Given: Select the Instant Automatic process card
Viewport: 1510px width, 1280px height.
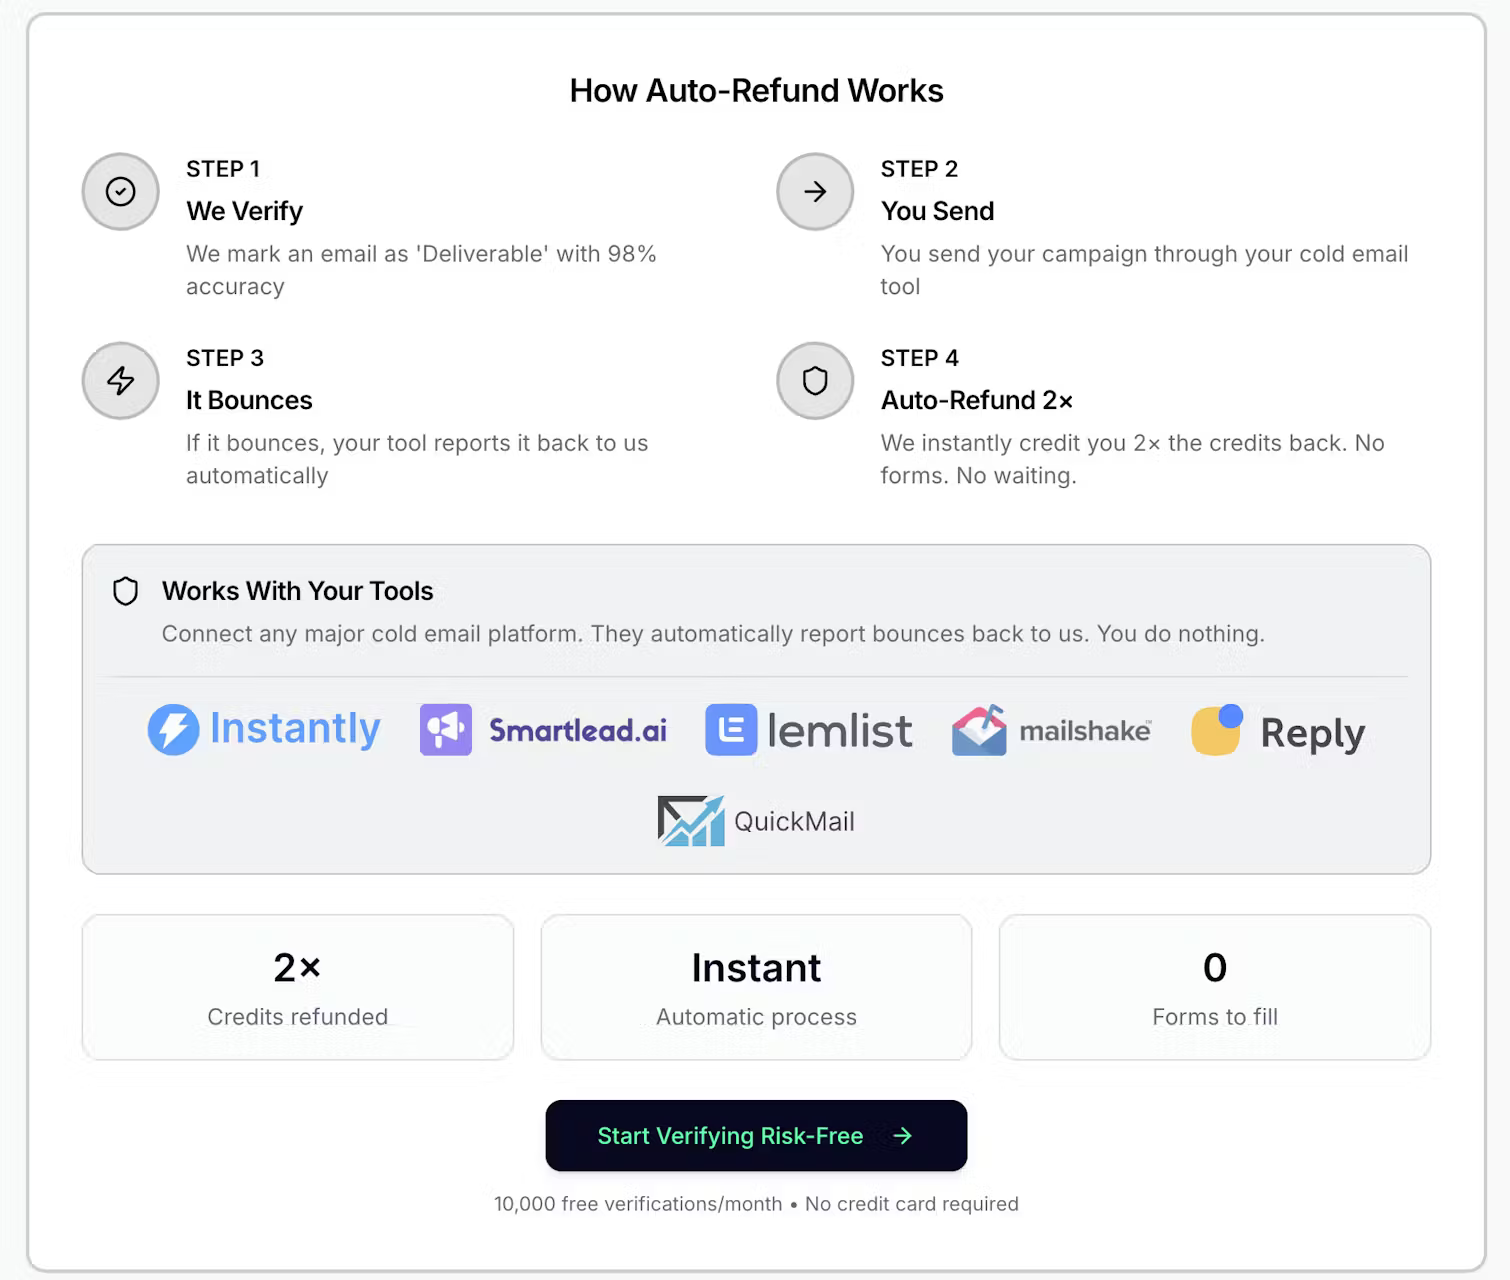Looking at the screenshot, I should (755, 987).
